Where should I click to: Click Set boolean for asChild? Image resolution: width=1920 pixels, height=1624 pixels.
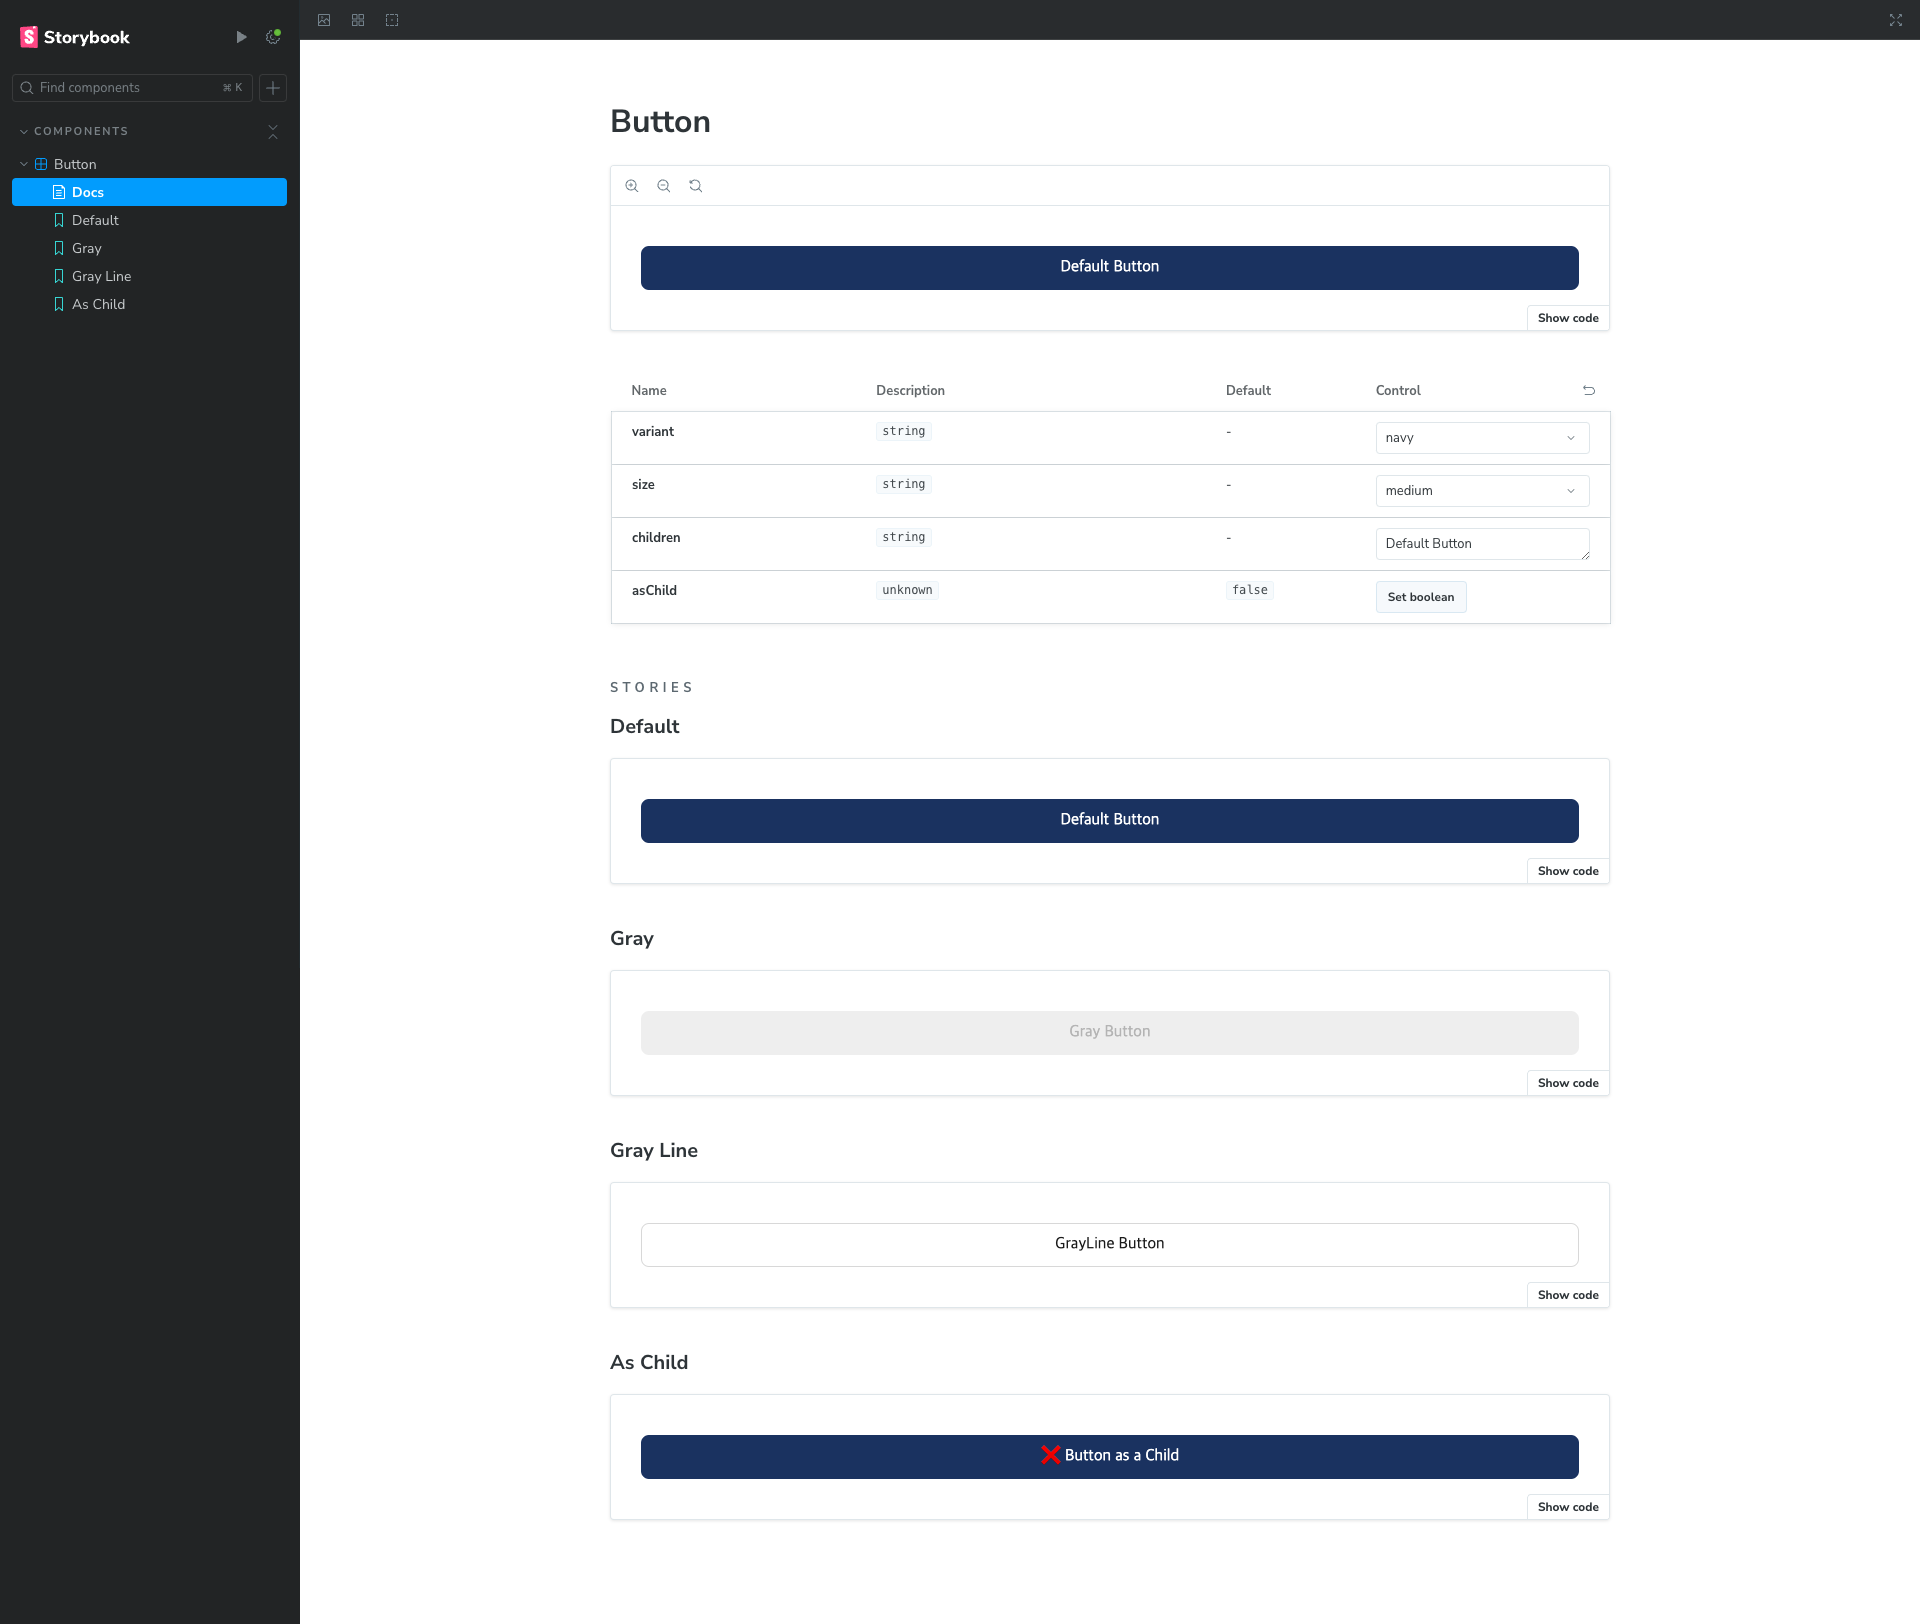point(1420,597)
